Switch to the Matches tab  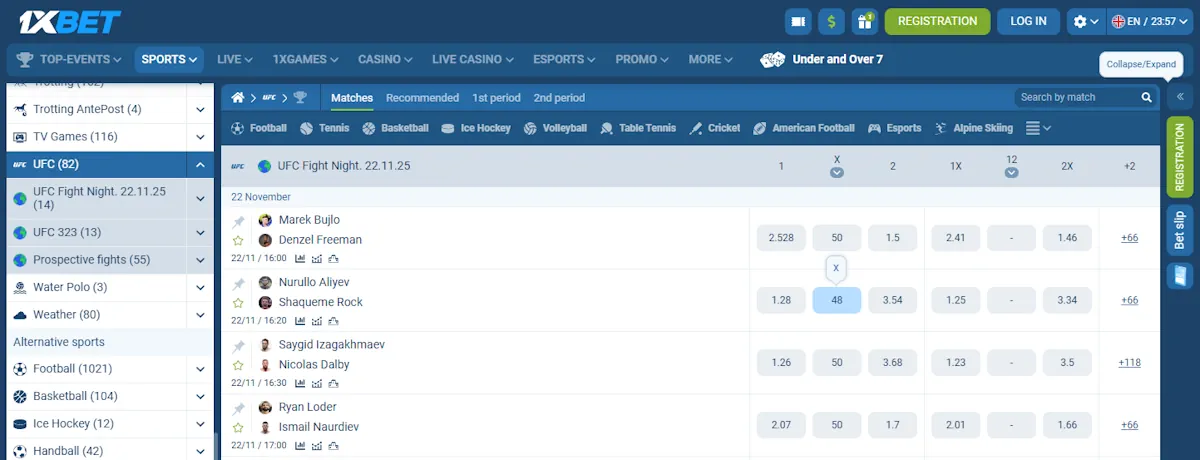click(x=352, y=98)
